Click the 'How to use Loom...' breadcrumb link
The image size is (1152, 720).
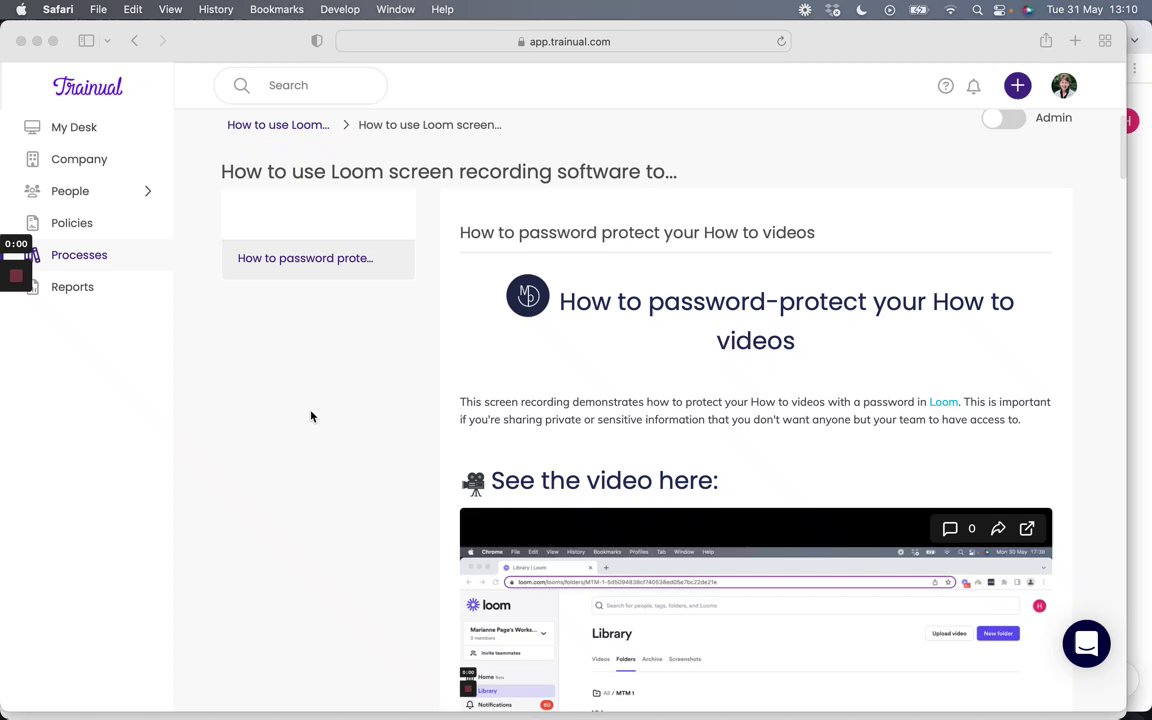point(278,125)
